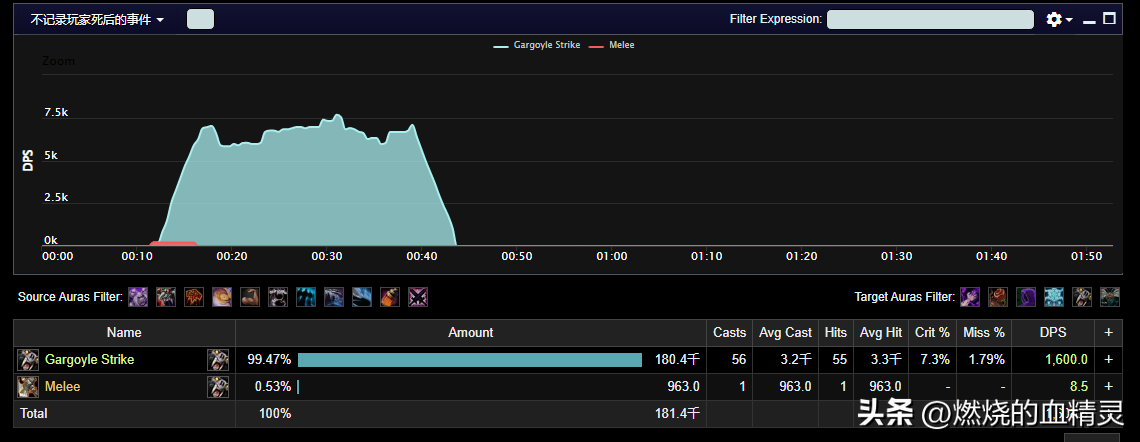
Task: Click inside the Filter Expression input field
Action: tap(929, 19)
